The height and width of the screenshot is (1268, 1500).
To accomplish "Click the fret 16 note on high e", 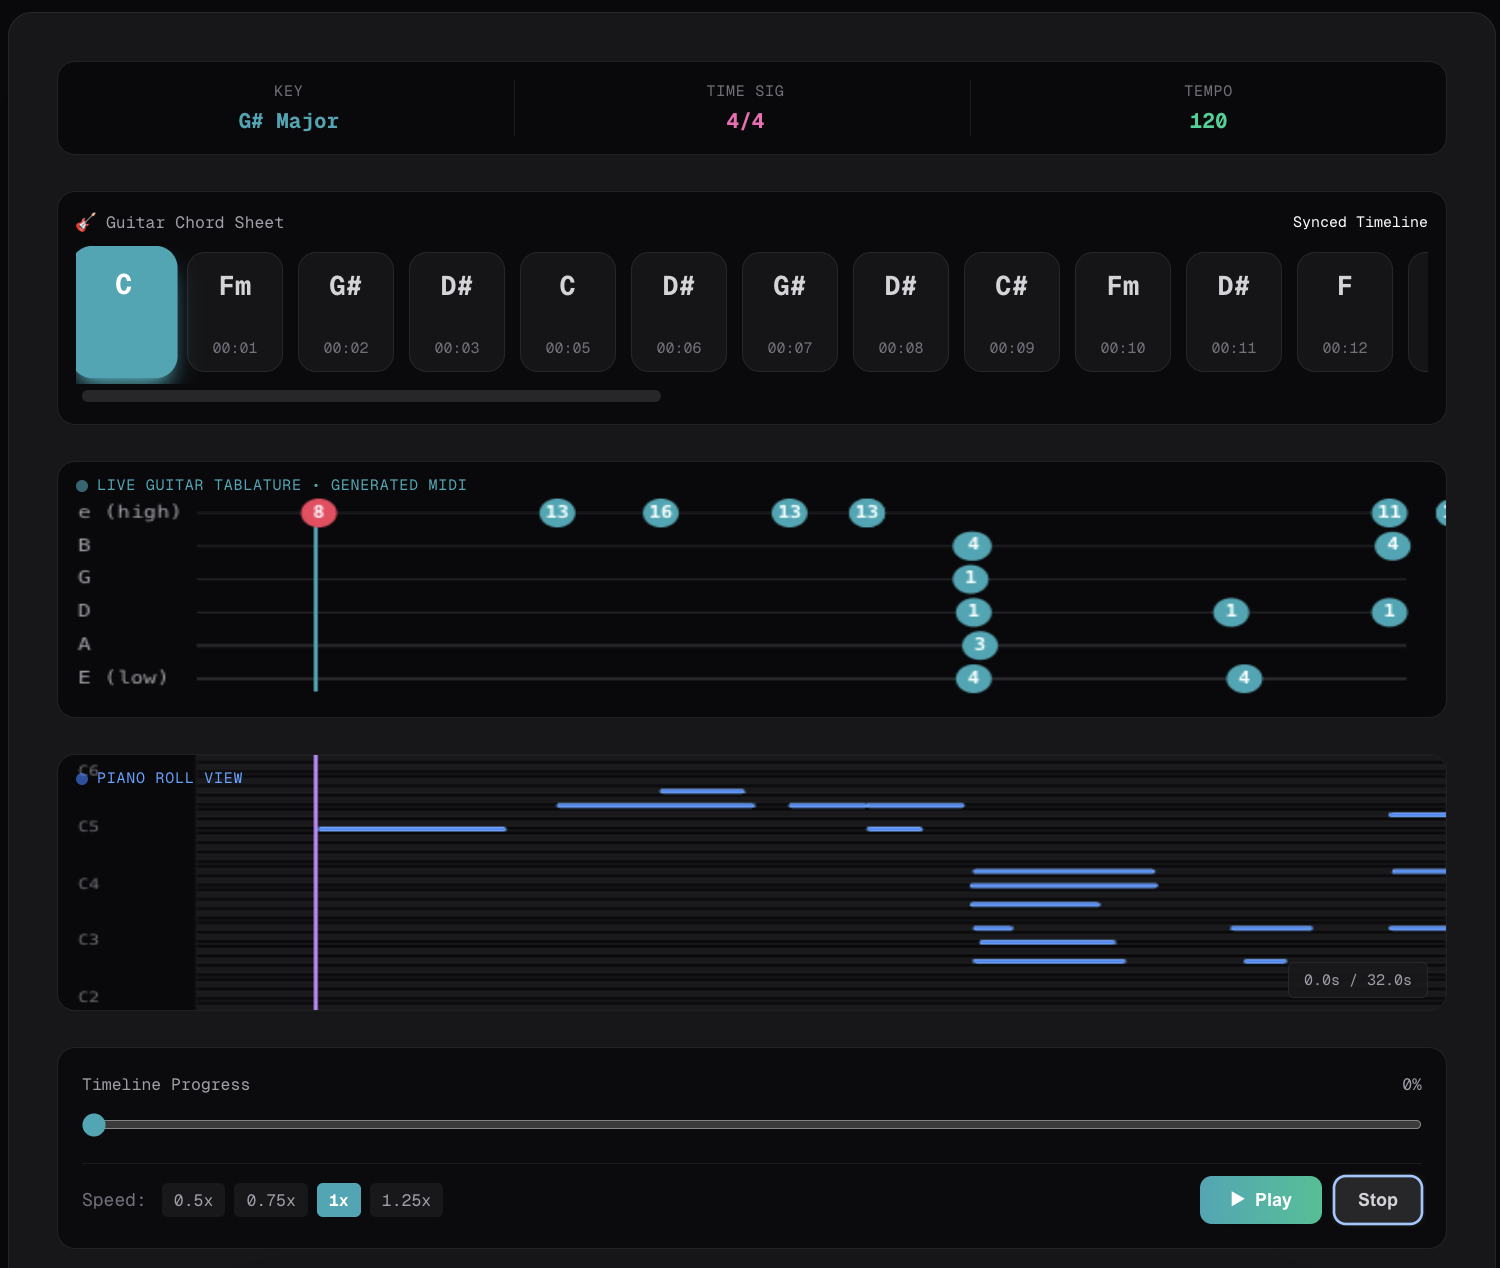I will tap(661, 513).
